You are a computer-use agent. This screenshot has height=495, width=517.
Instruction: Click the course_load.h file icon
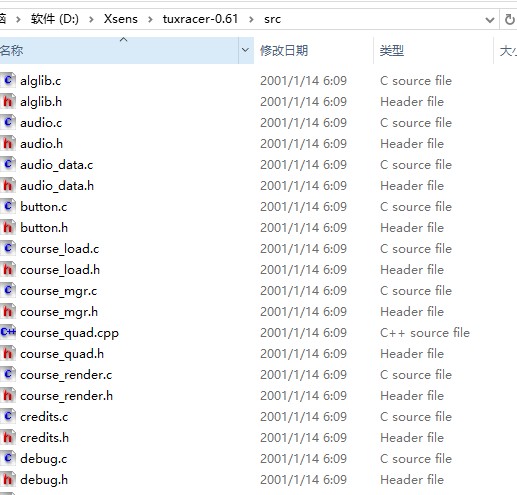click(x=8, y=269)
